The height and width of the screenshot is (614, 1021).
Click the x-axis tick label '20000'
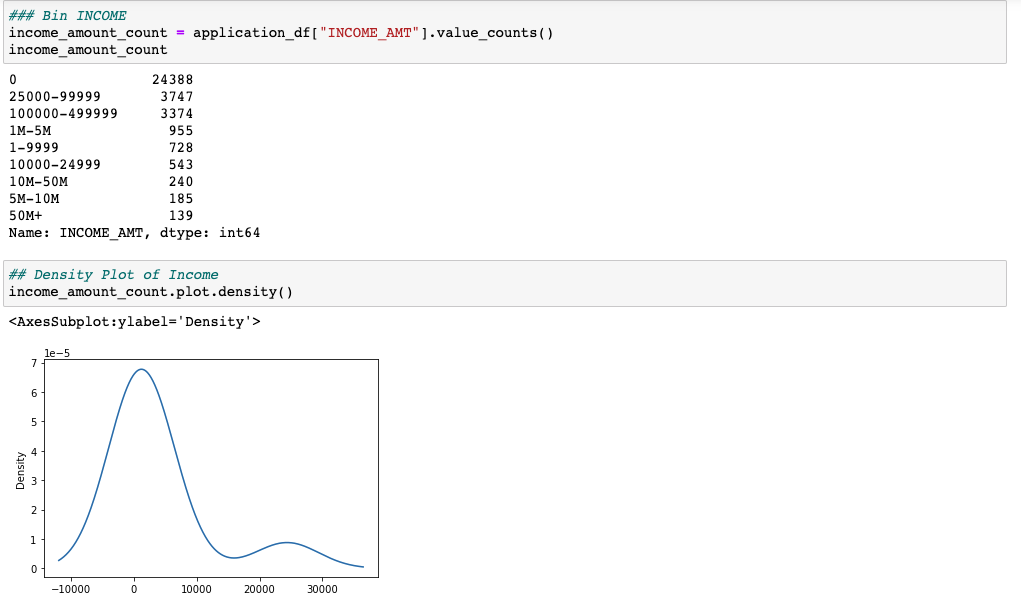pos(259,589)
